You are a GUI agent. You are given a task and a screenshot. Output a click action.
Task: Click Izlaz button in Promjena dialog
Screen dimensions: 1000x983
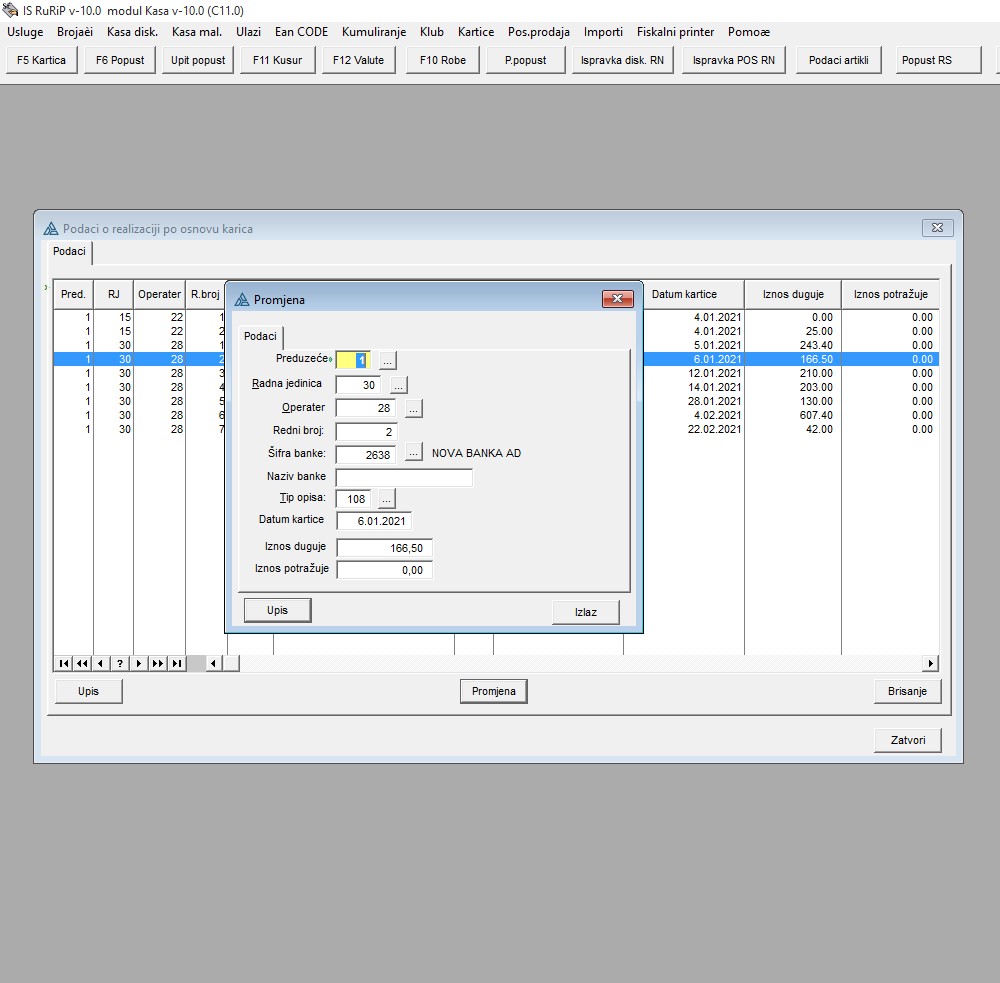(585, 612)
